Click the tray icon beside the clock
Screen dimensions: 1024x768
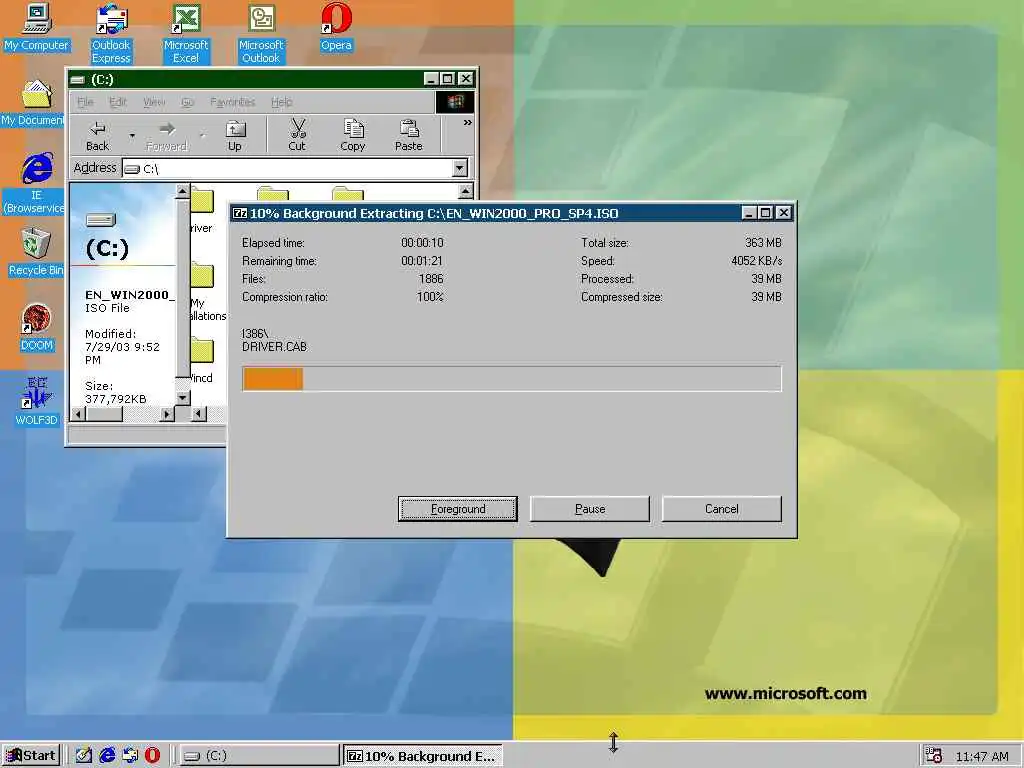(x=934, y=756)
